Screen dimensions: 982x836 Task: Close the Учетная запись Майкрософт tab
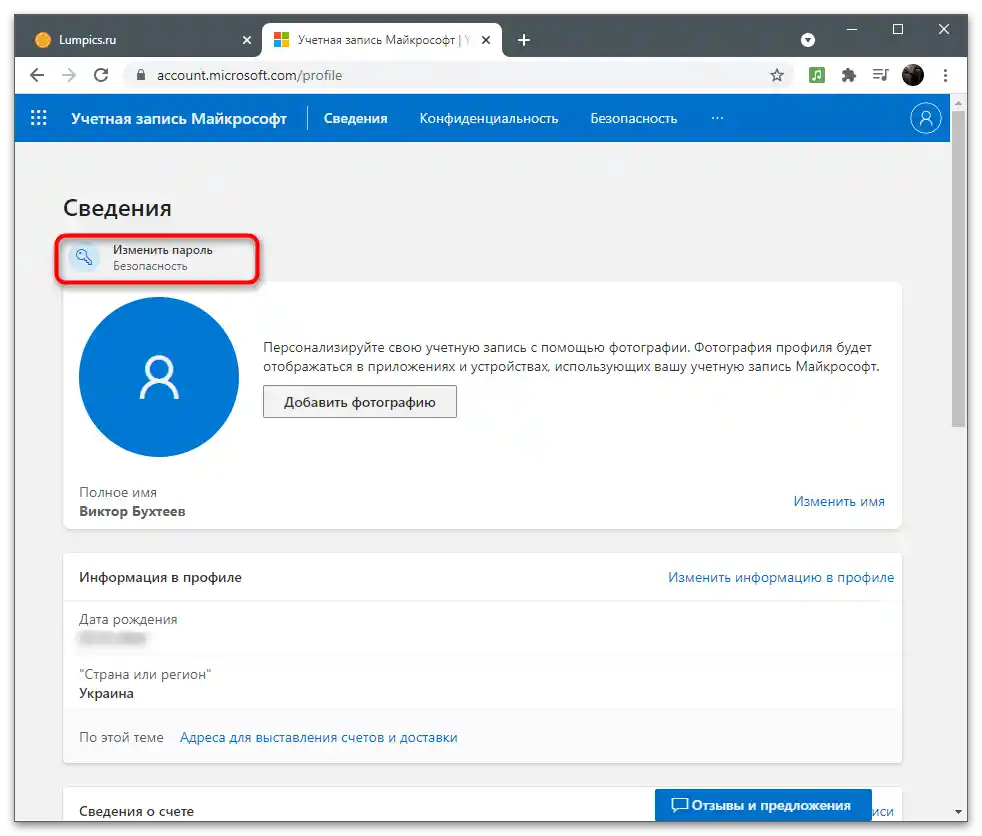486,40
